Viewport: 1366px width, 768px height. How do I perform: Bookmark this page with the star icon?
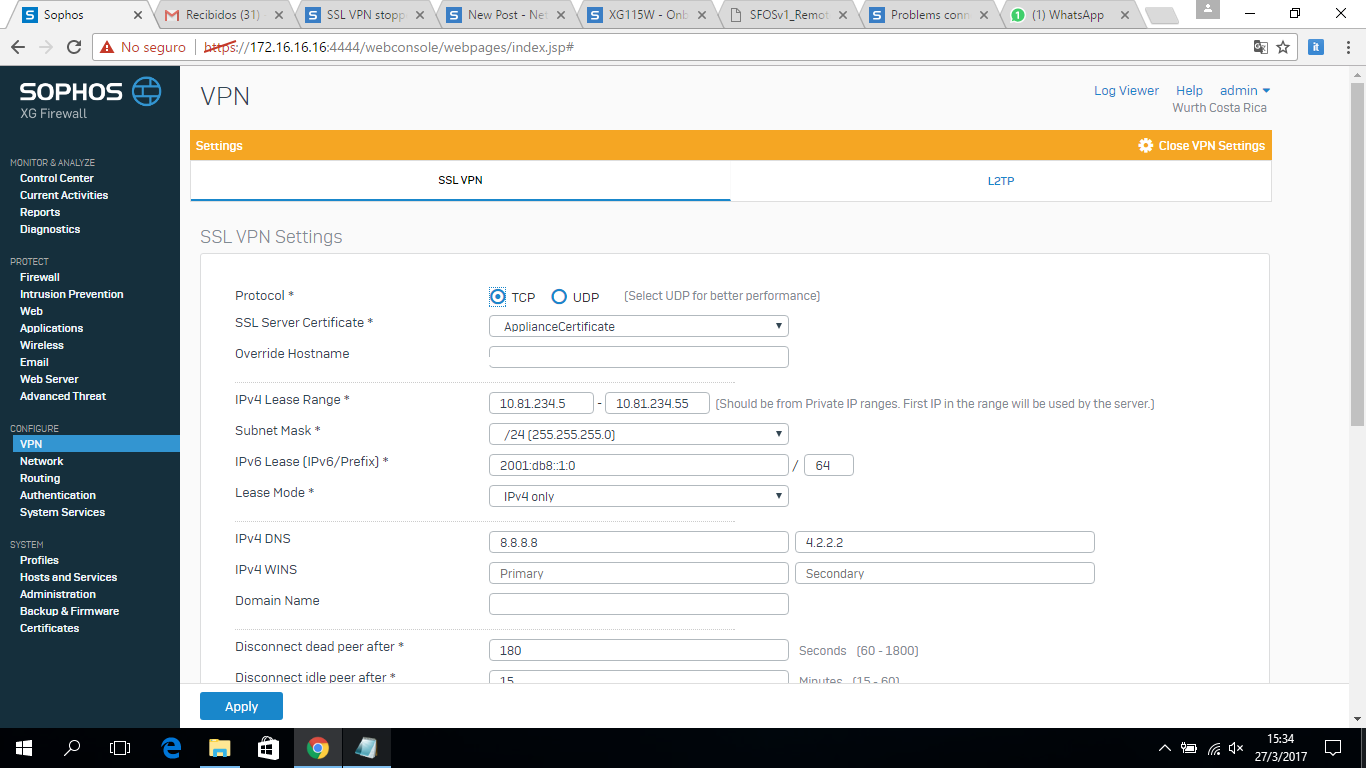(1283, 47)
